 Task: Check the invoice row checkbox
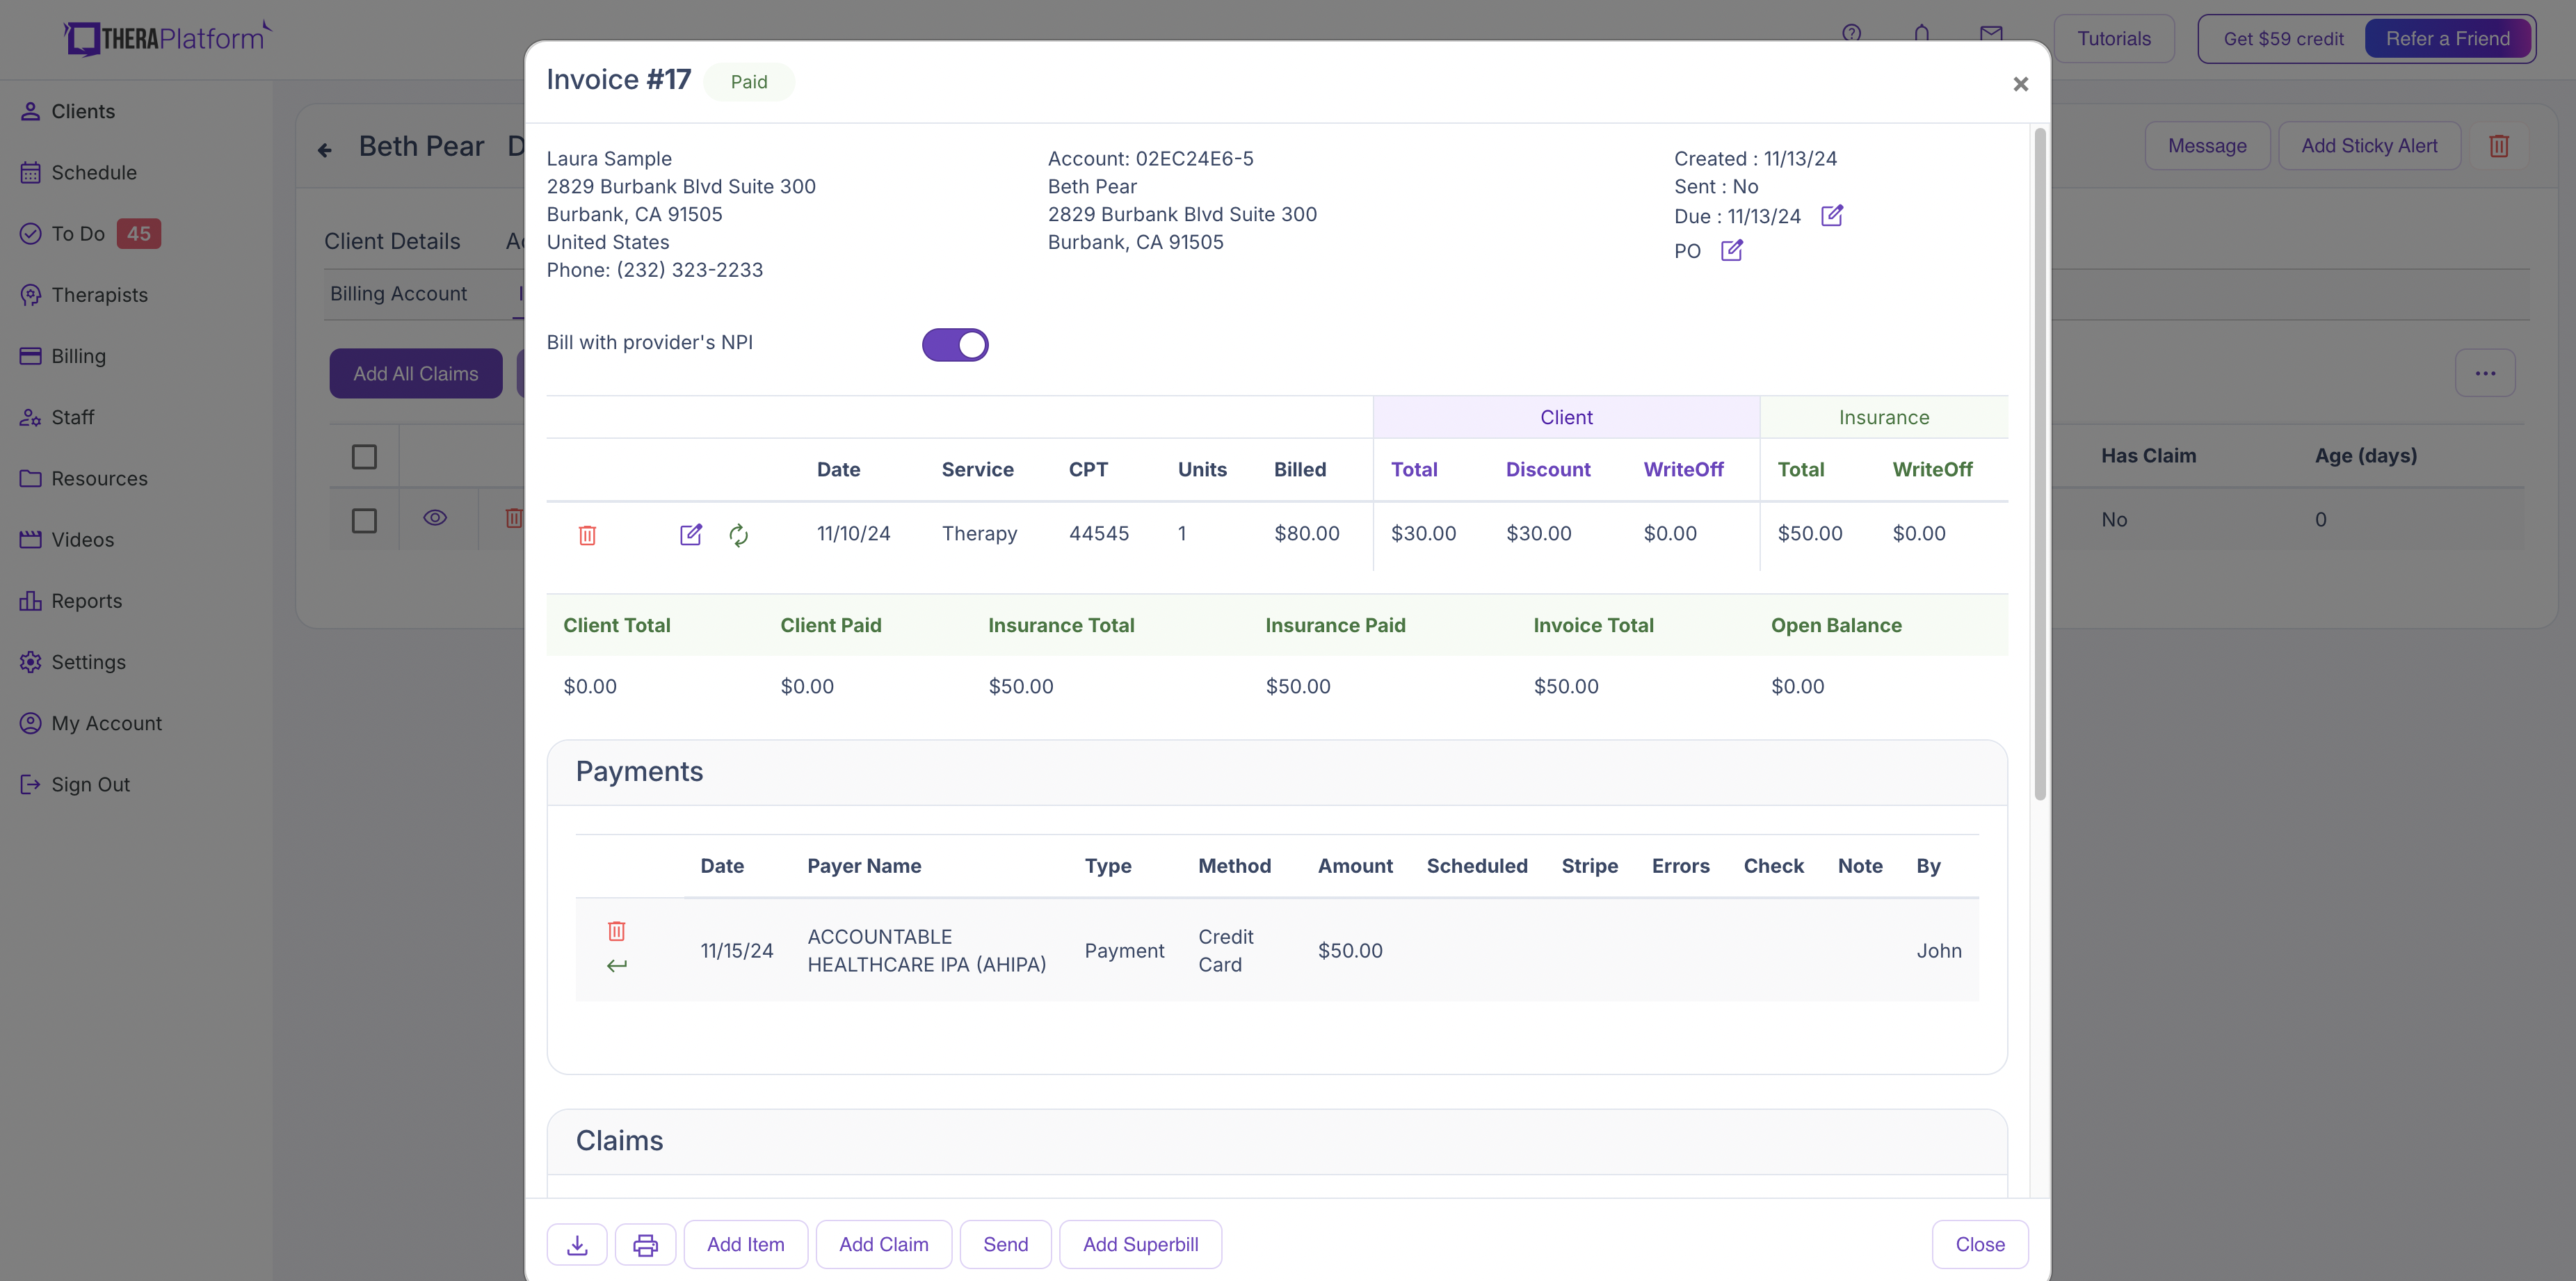point(364,520)
